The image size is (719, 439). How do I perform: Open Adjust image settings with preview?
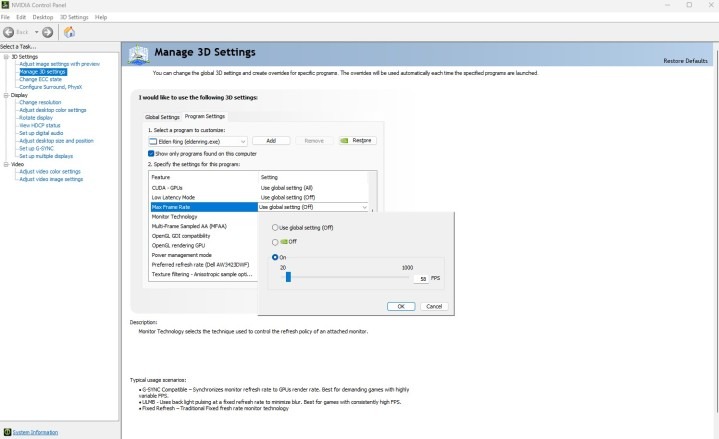tap(59, 64)
